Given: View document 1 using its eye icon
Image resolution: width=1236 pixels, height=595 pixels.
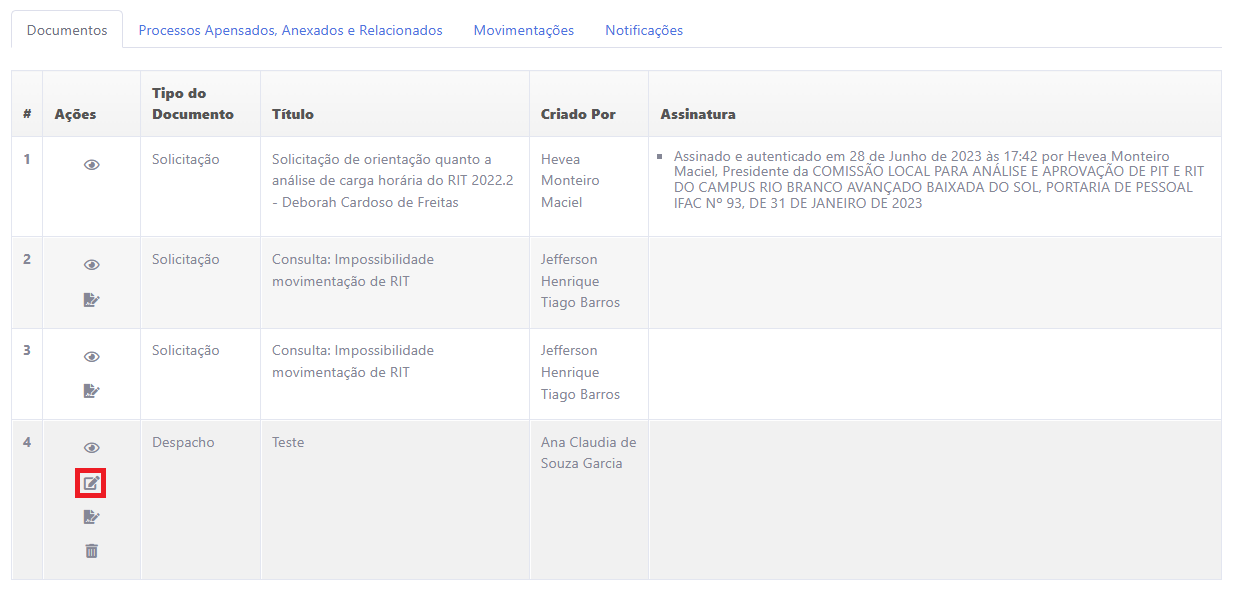Looking at the screenshot, I should [x=91, y=165].
